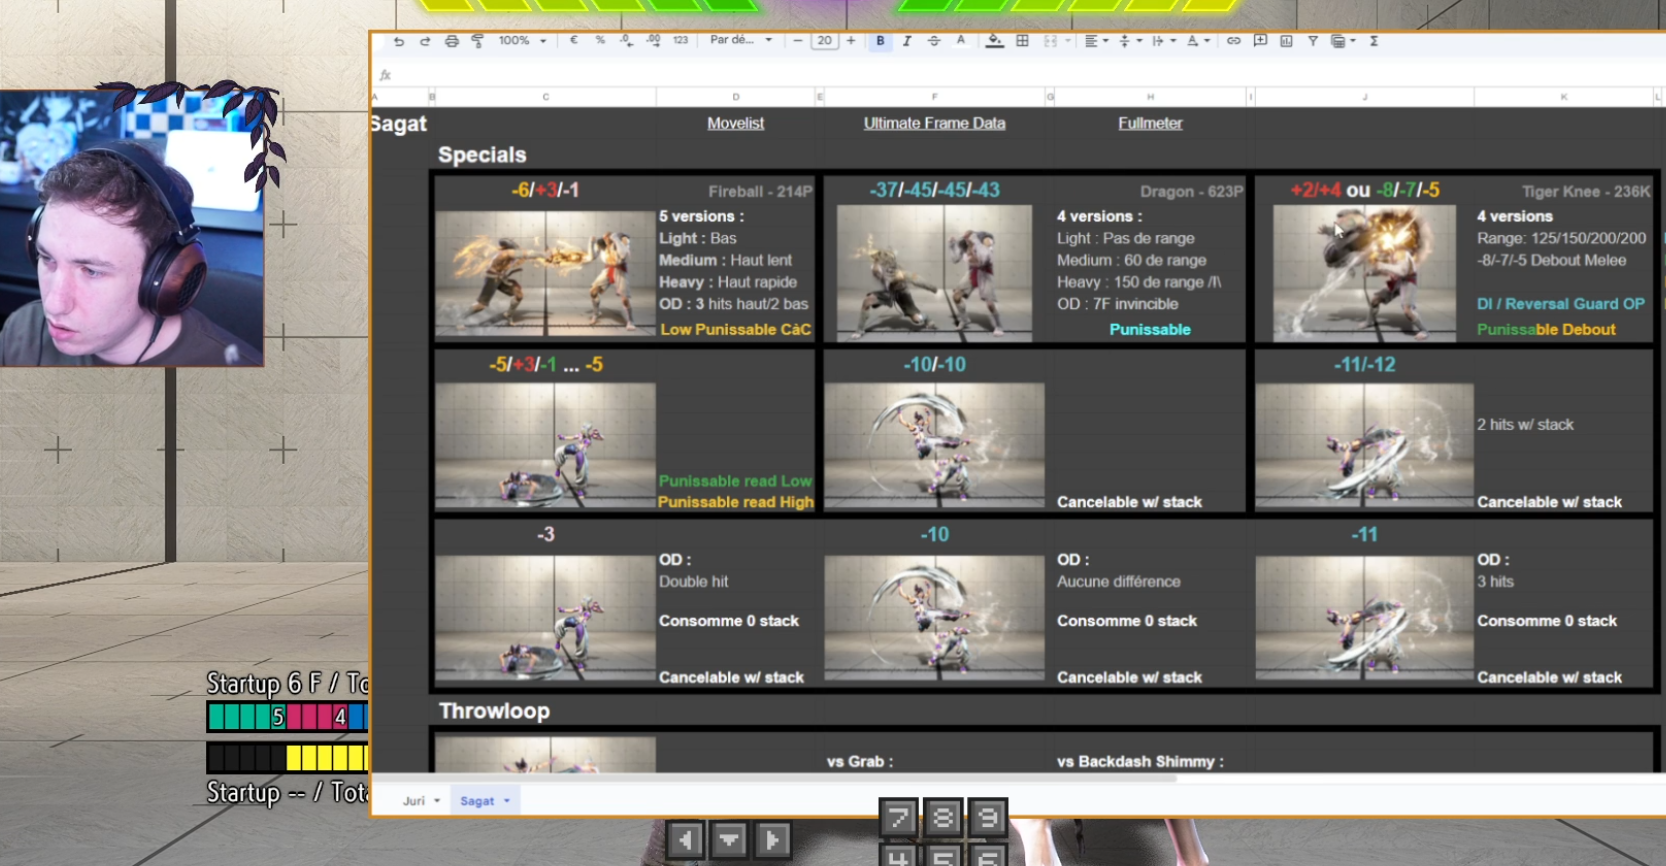Click the right arrow input display button

click(772, 840)
